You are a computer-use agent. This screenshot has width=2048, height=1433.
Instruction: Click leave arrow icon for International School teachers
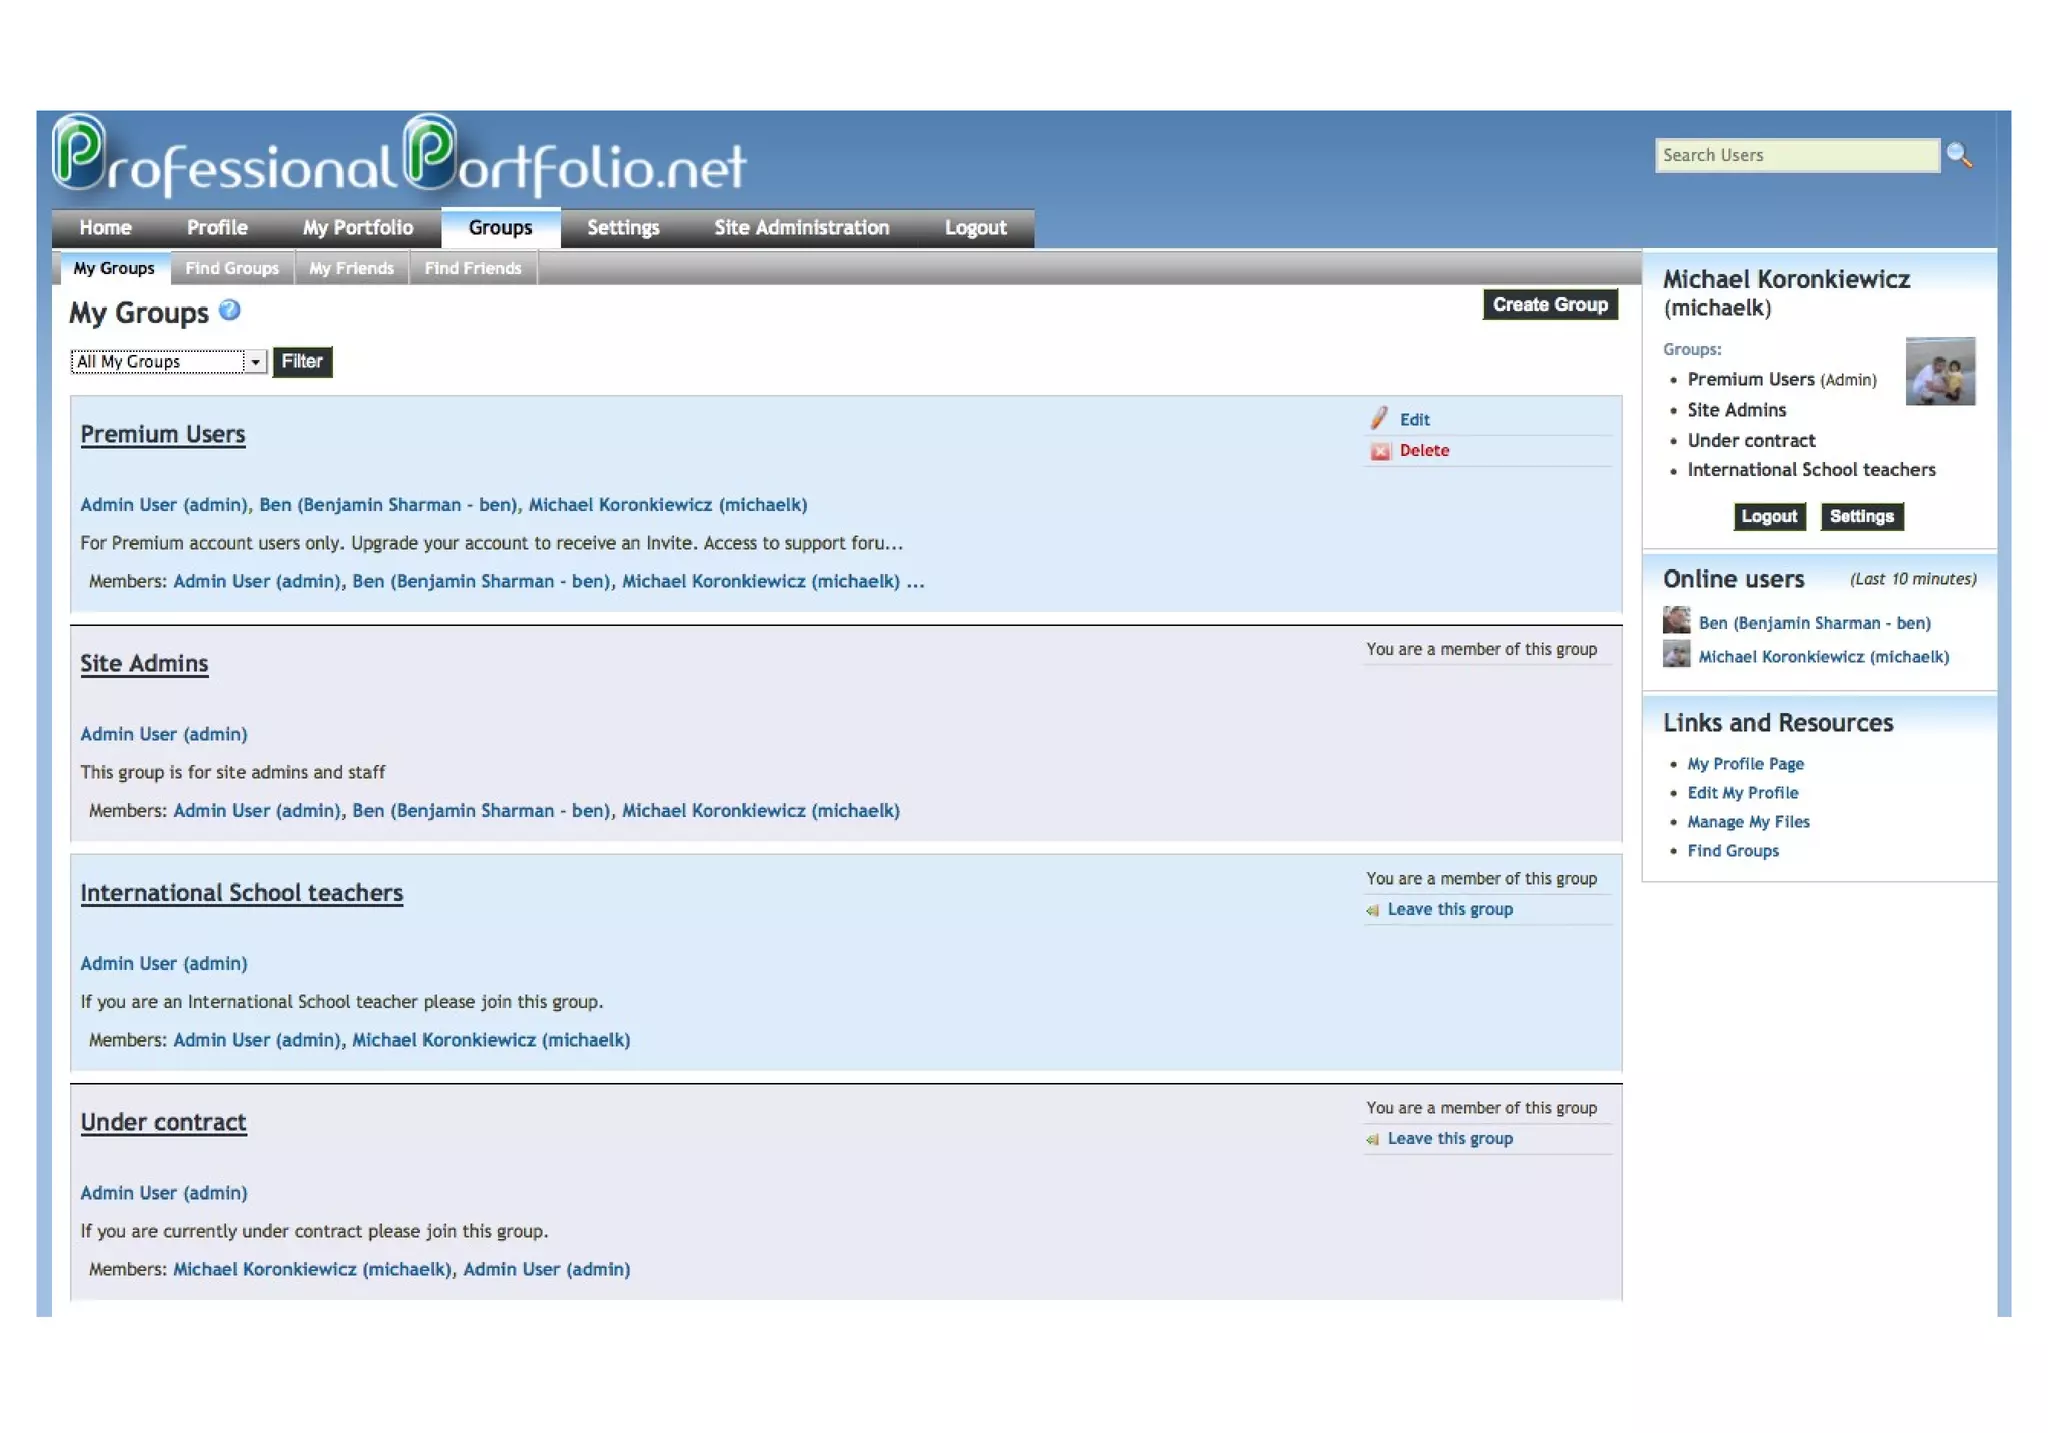pyautogui.click(x=1373, y=910)
